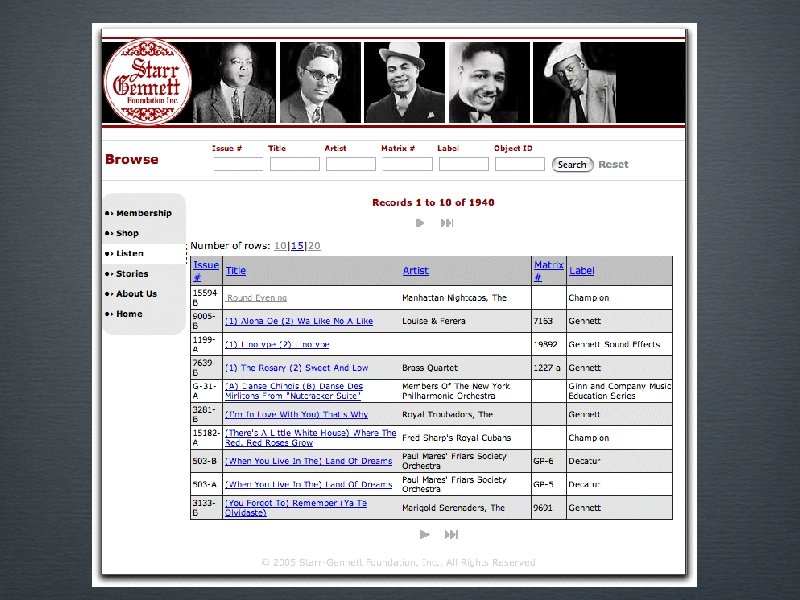Focus the Artist search field
This screenshot has width=800, height=600.
point(351,164)
